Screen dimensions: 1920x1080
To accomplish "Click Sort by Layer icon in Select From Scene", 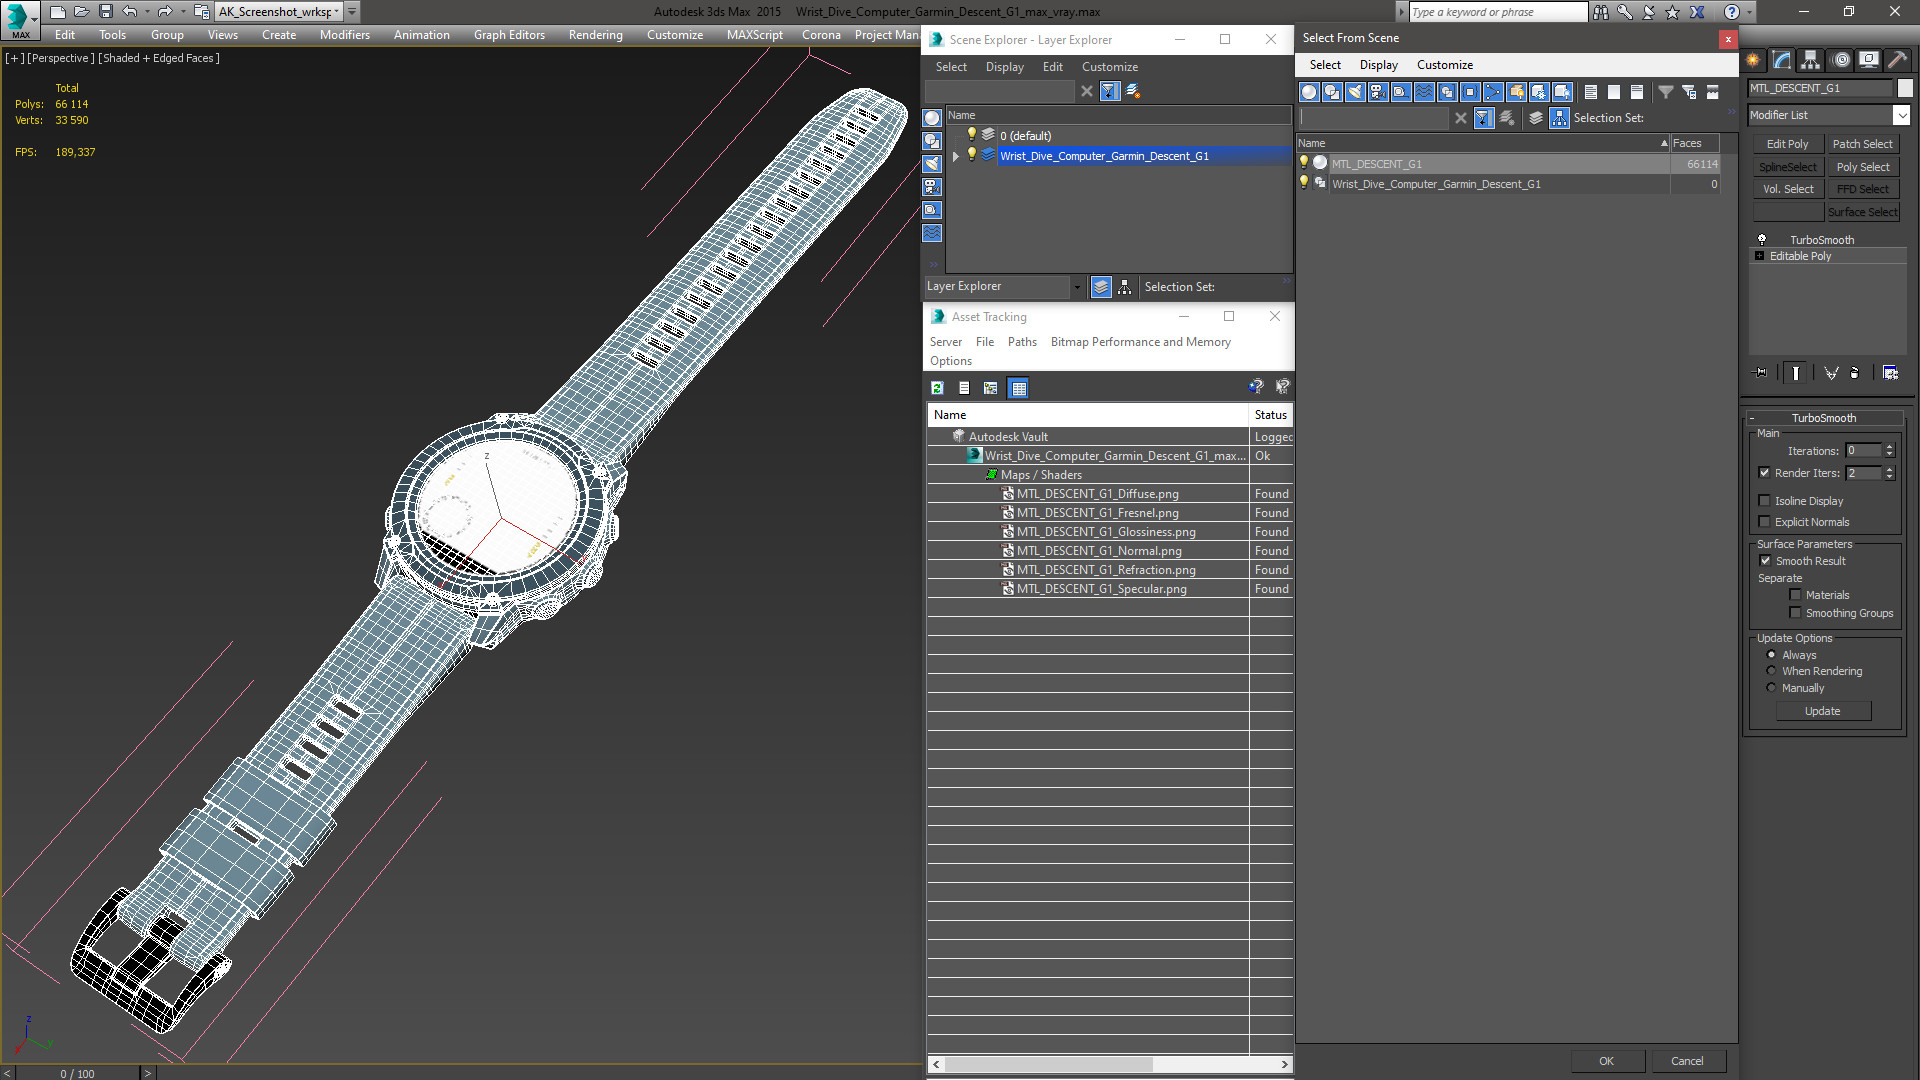I will tap(1536, 118).
